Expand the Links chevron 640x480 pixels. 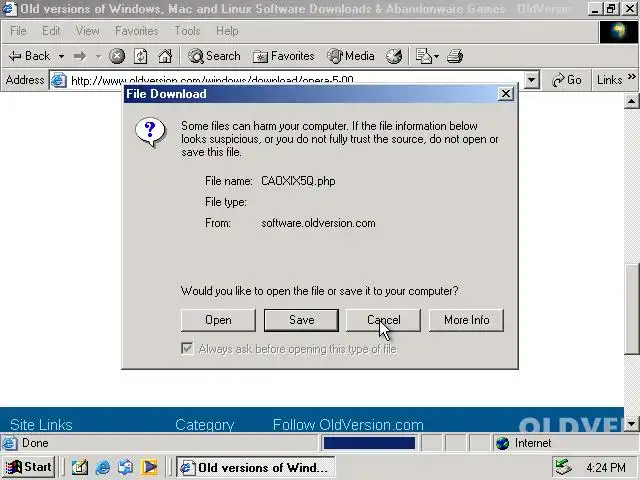point(631,76)
